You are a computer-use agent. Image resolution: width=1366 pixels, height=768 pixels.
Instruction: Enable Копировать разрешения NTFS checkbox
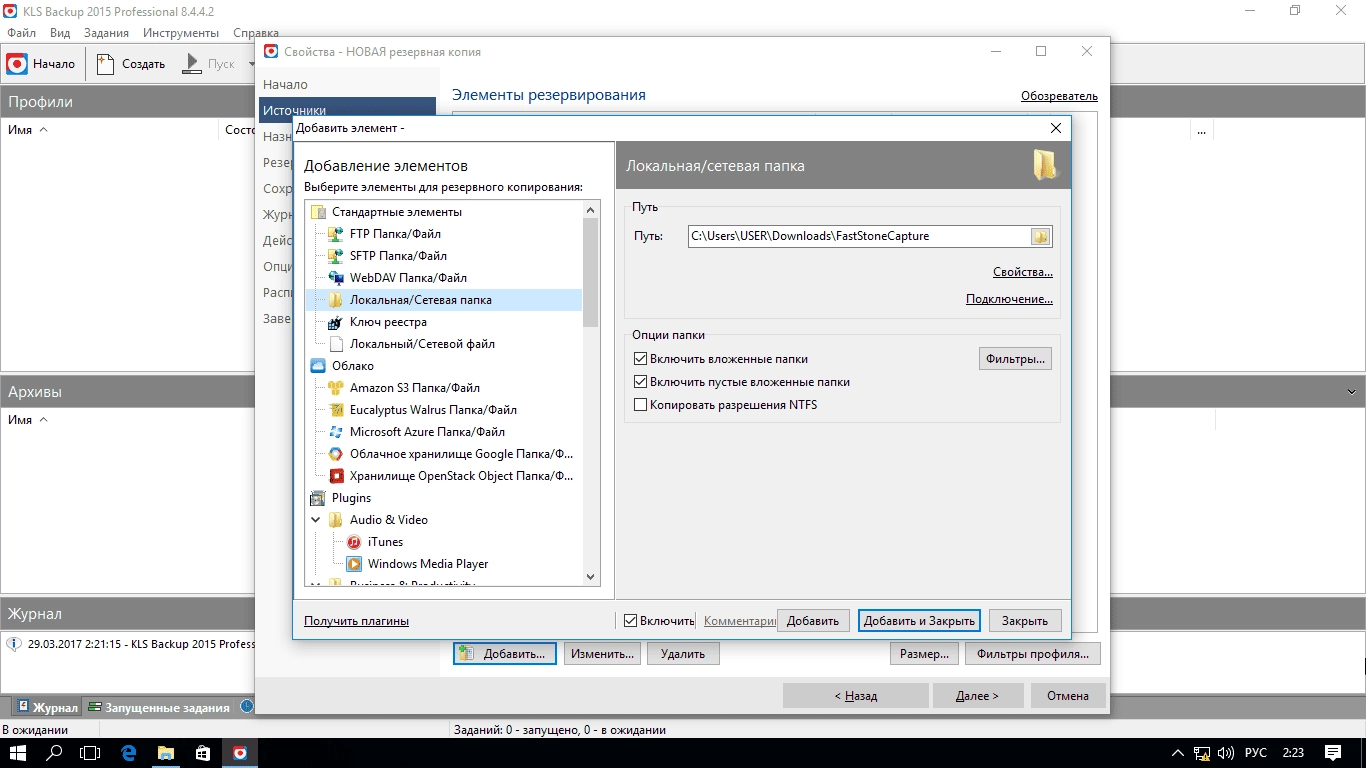[640, 405]
